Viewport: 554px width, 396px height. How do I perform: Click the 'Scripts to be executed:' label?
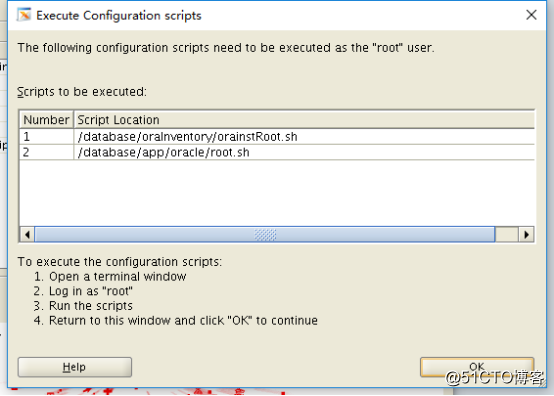click(82, 92)
